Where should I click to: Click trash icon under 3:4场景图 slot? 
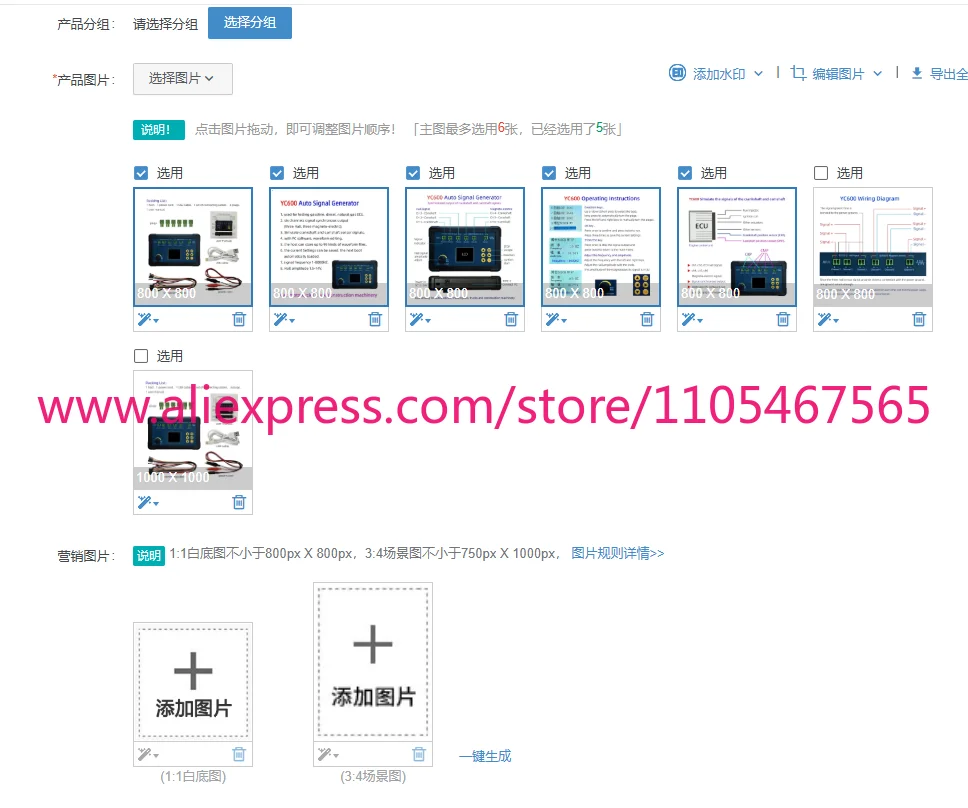coord(419,754)
